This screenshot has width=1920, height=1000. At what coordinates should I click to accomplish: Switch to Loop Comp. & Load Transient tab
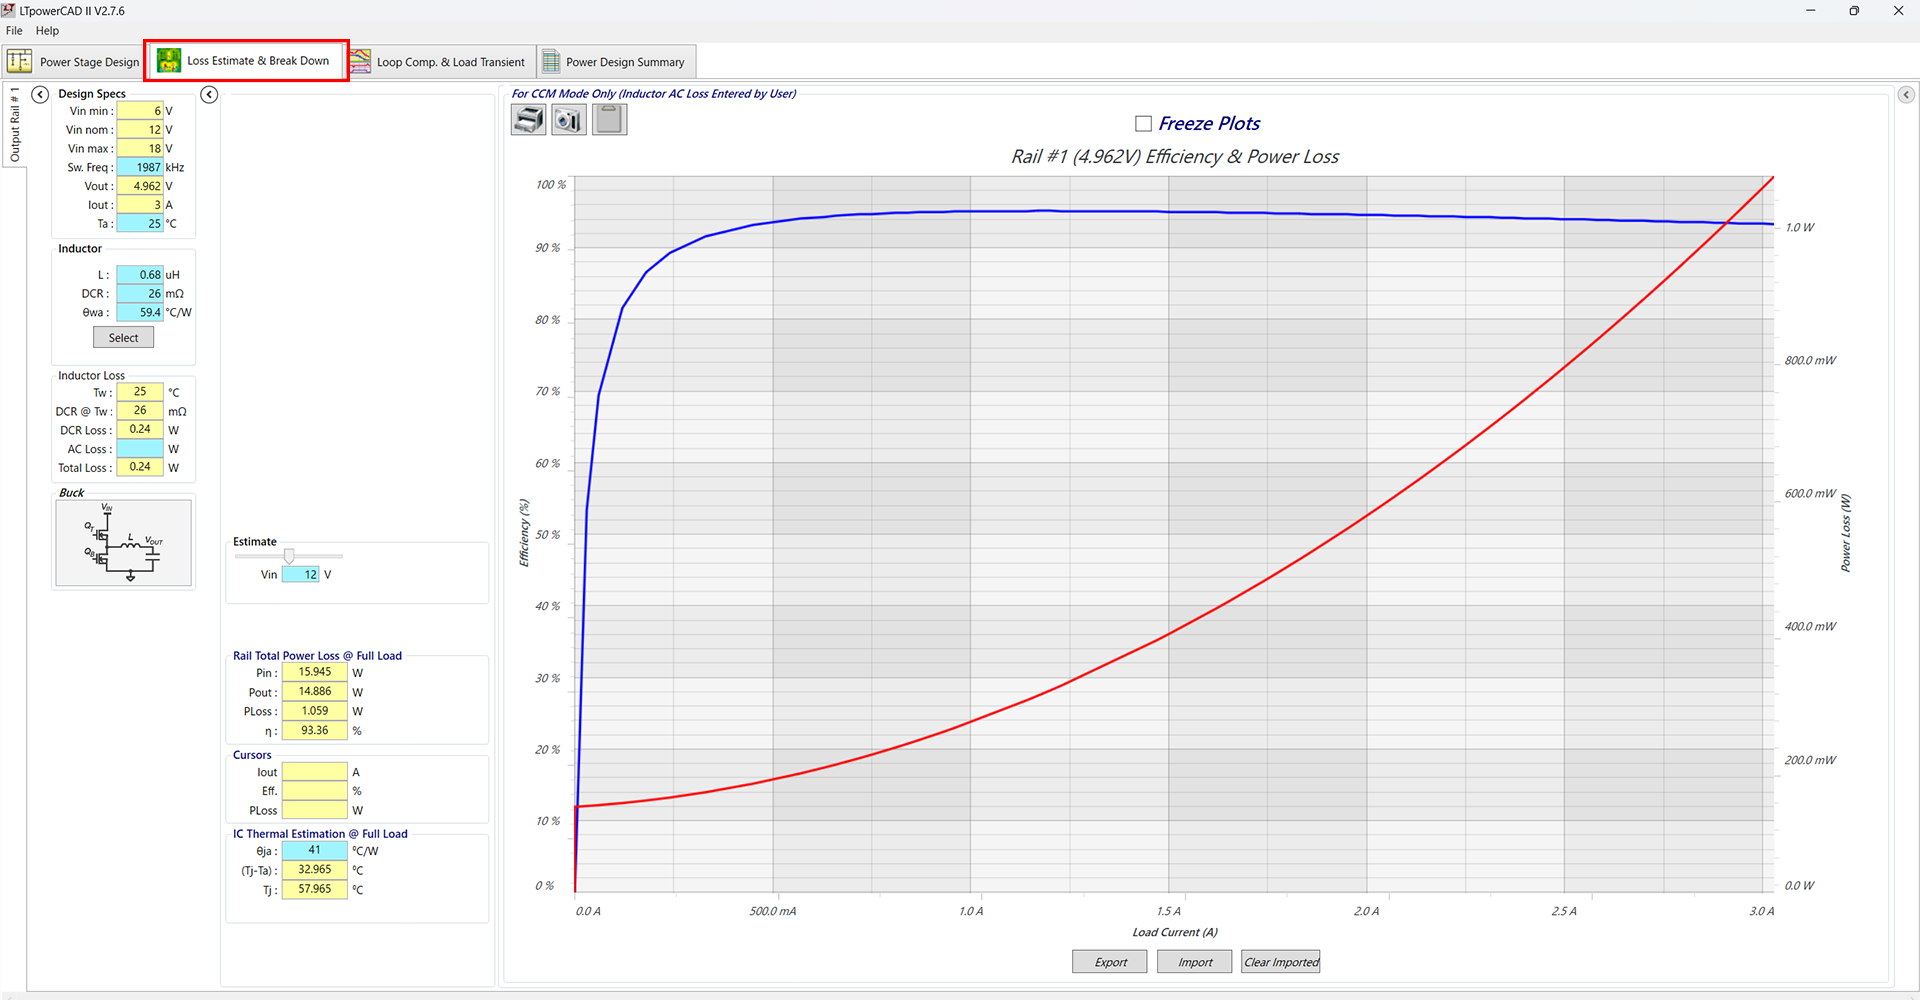(450, 62)
